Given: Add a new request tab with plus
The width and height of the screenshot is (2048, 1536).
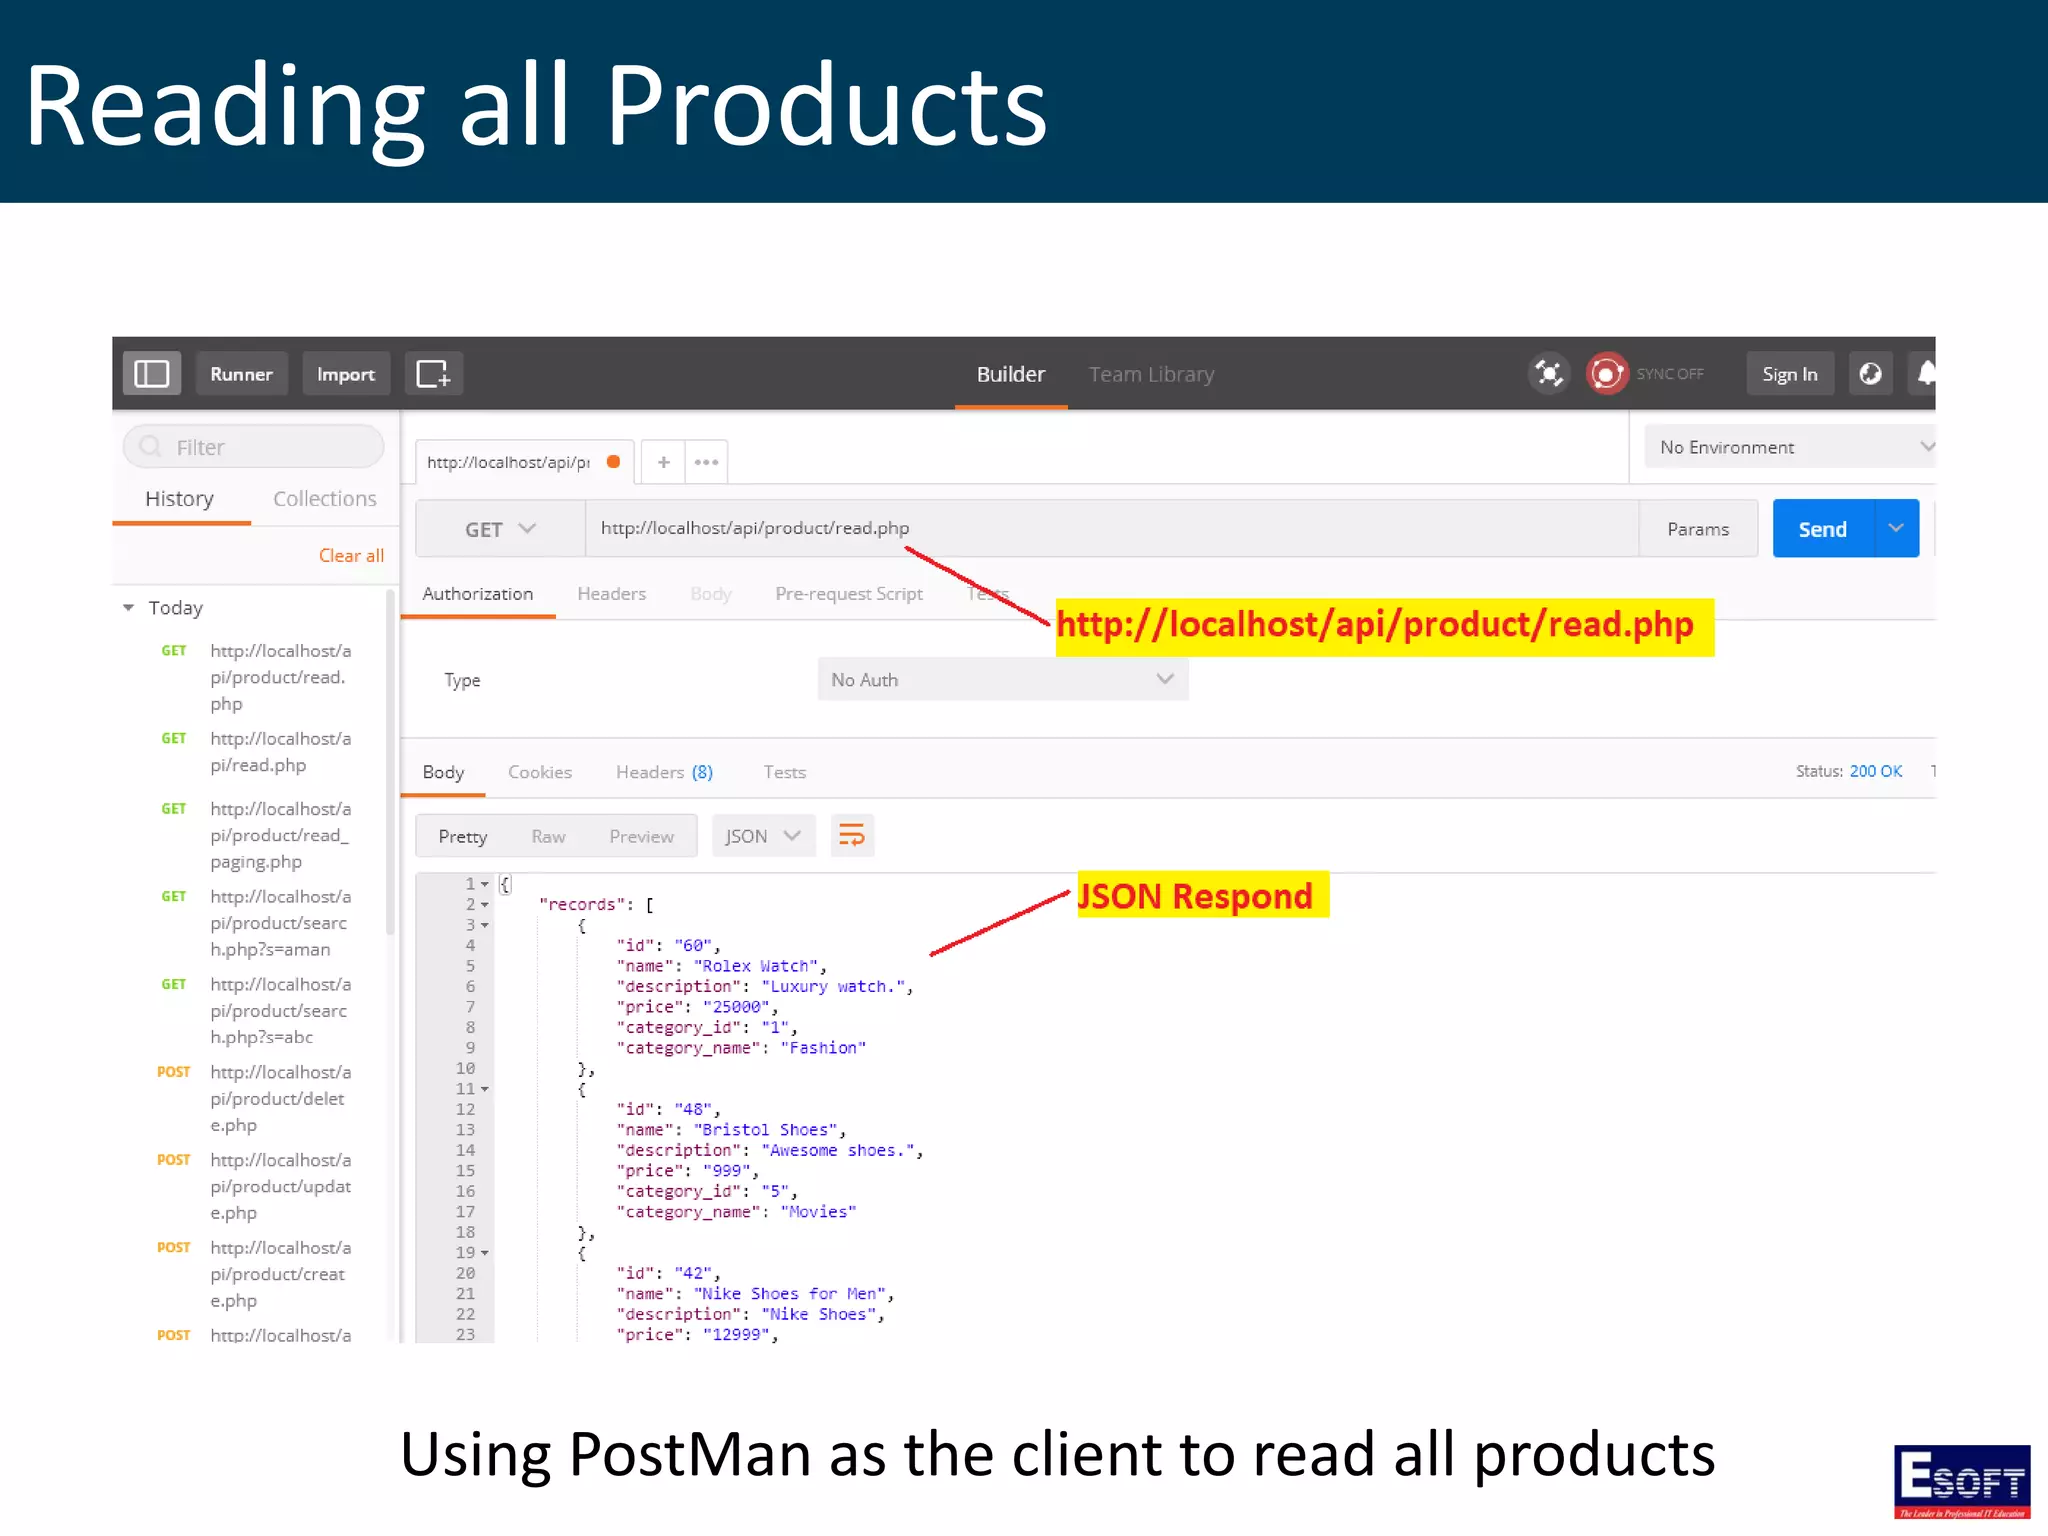Looking at the screenshot, I should tap(663, 462).
